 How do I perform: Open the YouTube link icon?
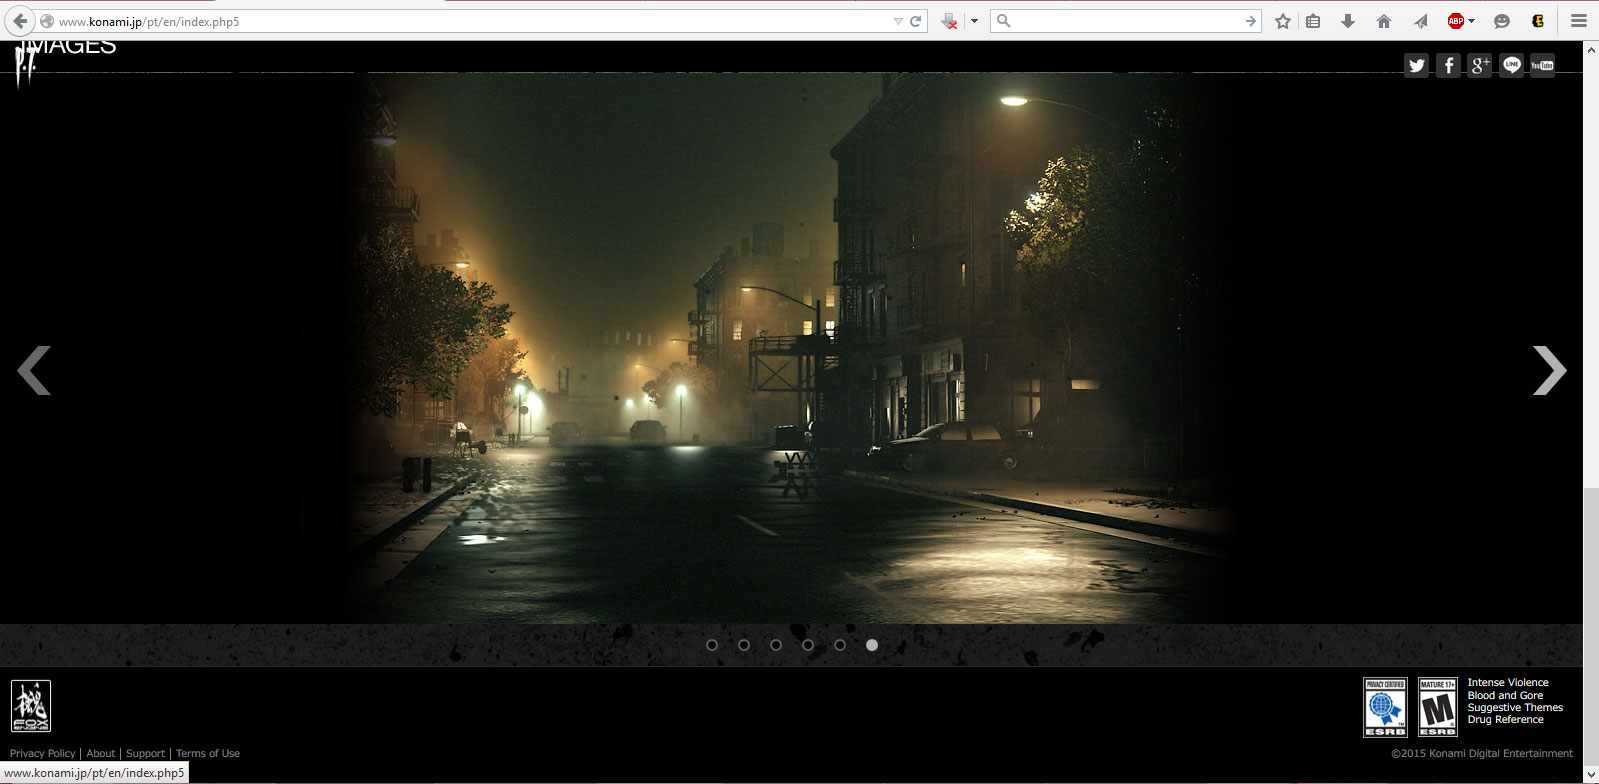coord(1543,66)
